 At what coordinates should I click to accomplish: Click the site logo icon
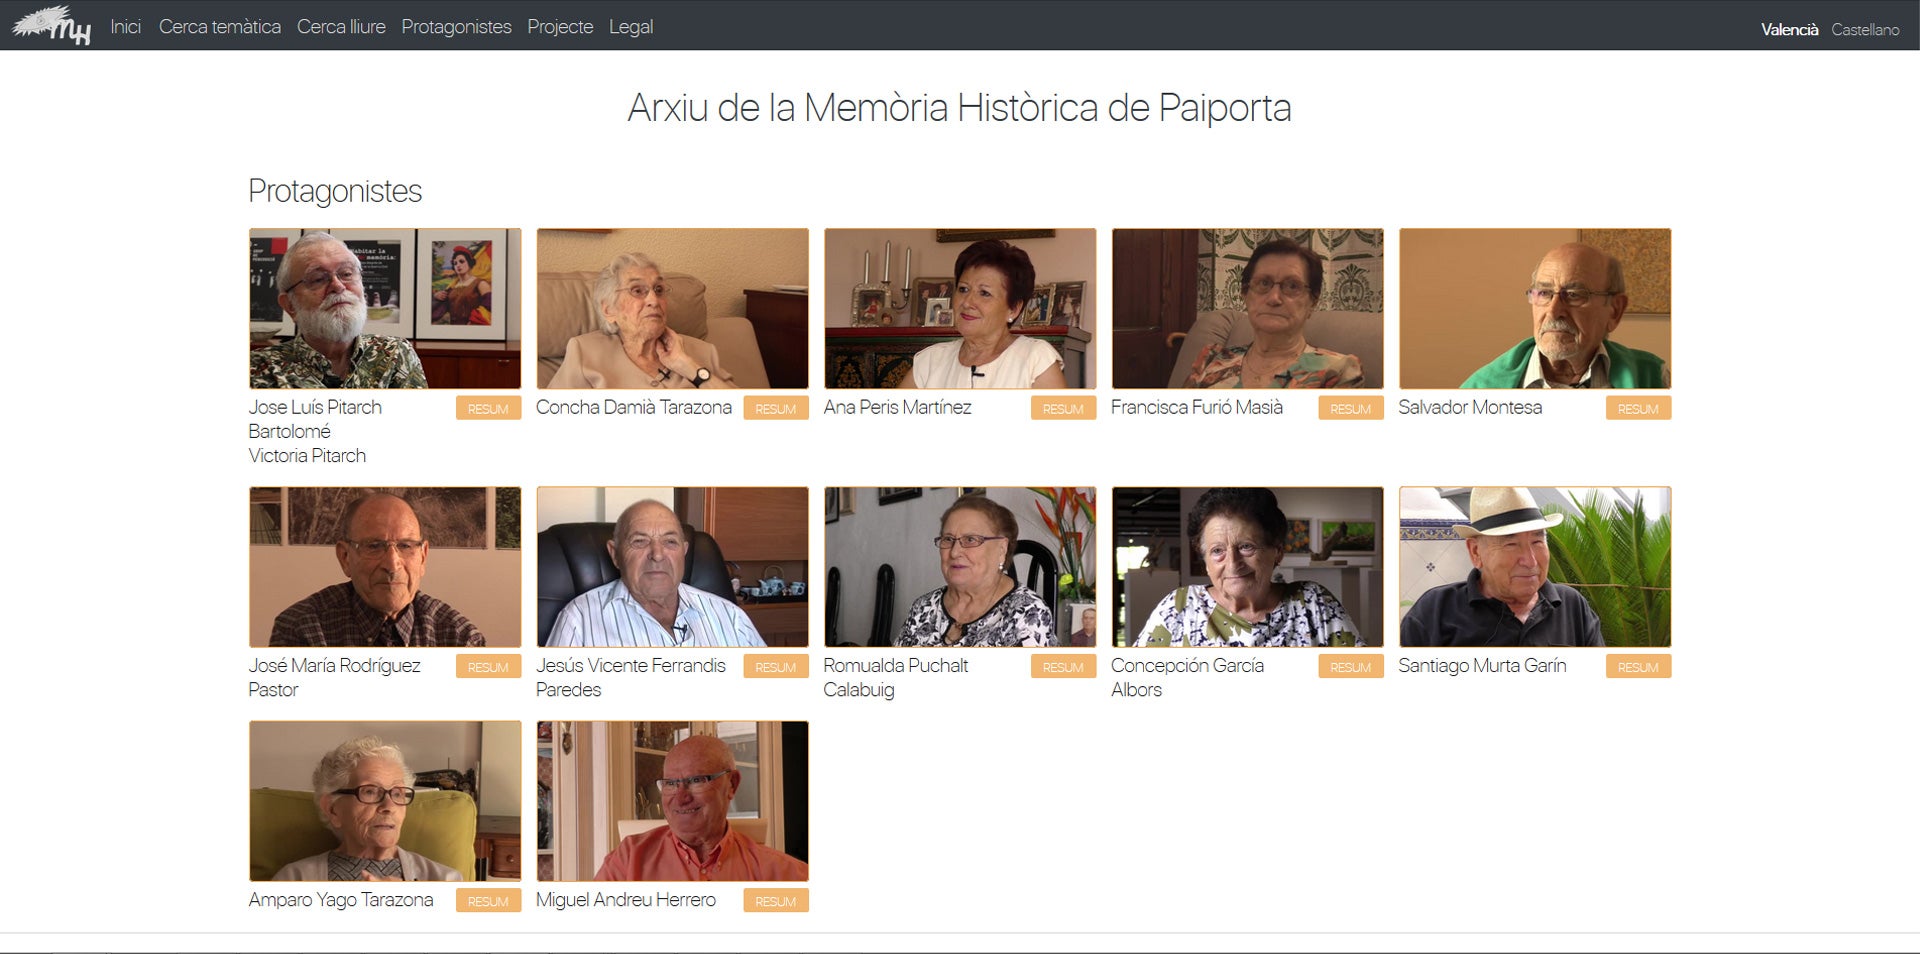pos(48,27)
